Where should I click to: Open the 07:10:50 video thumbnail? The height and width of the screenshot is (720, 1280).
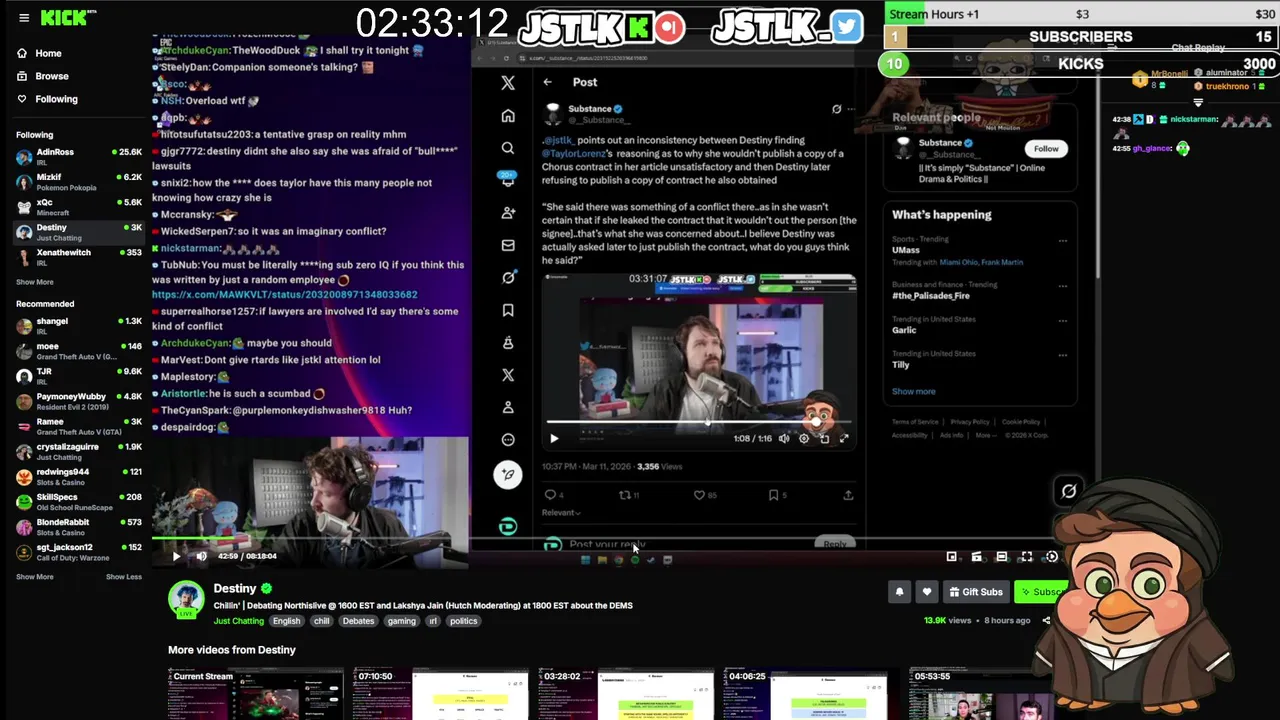click(438, 693)
